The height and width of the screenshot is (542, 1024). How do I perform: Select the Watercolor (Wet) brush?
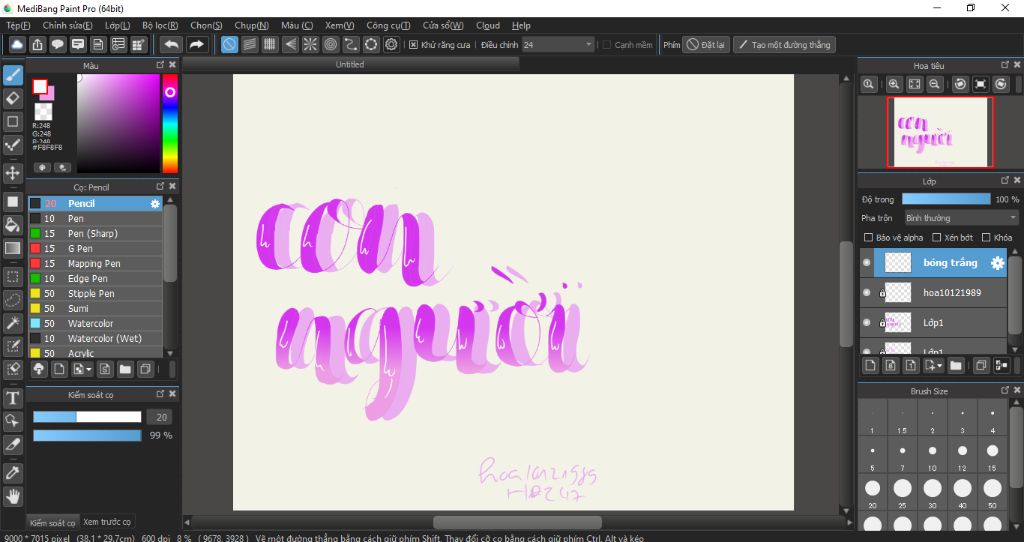coord(95,338)
